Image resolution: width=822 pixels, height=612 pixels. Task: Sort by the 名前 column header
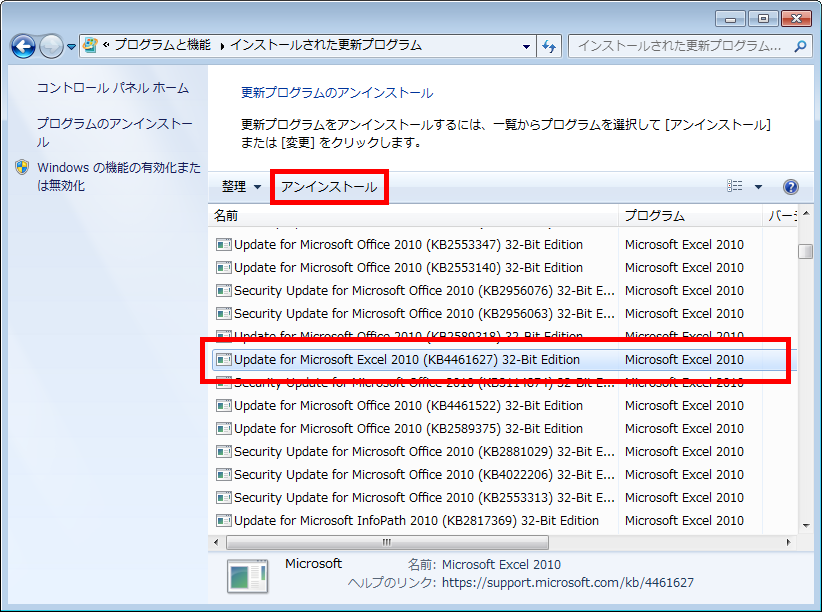click(x=413, y=216)
